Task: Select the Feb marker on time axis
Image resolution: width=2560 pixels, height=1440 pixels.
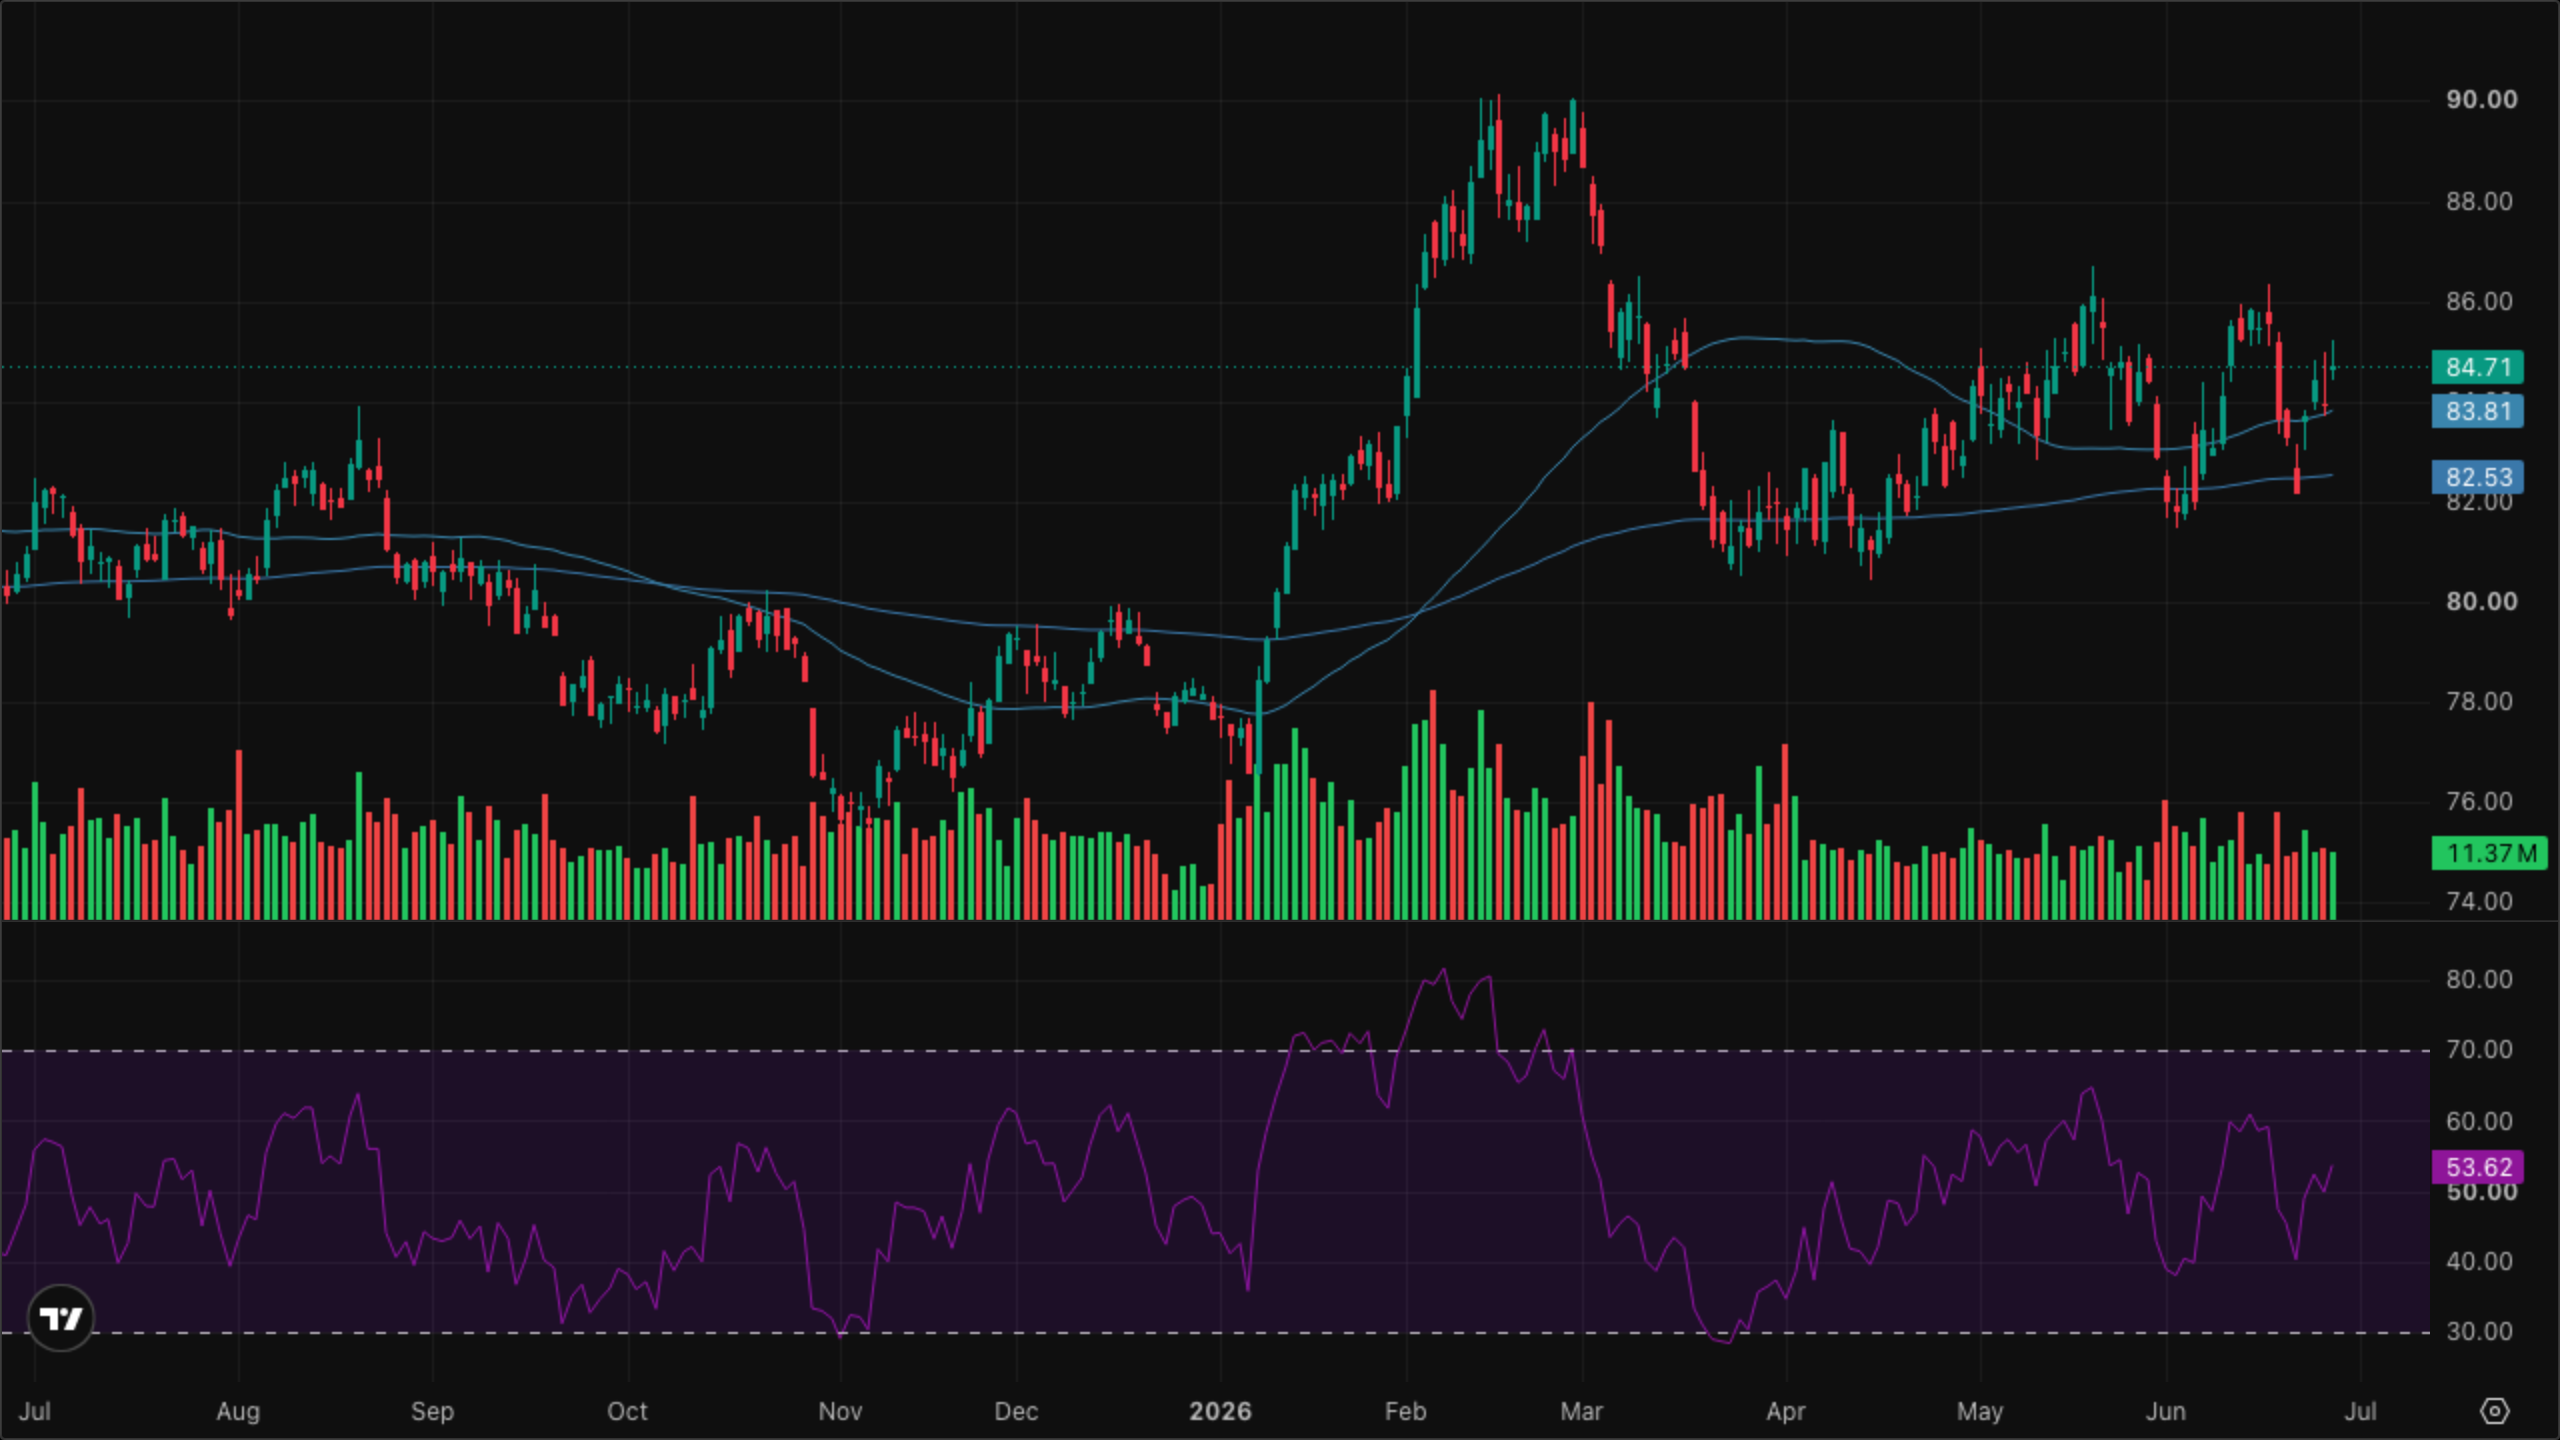Action: tap(1405, 1411)
